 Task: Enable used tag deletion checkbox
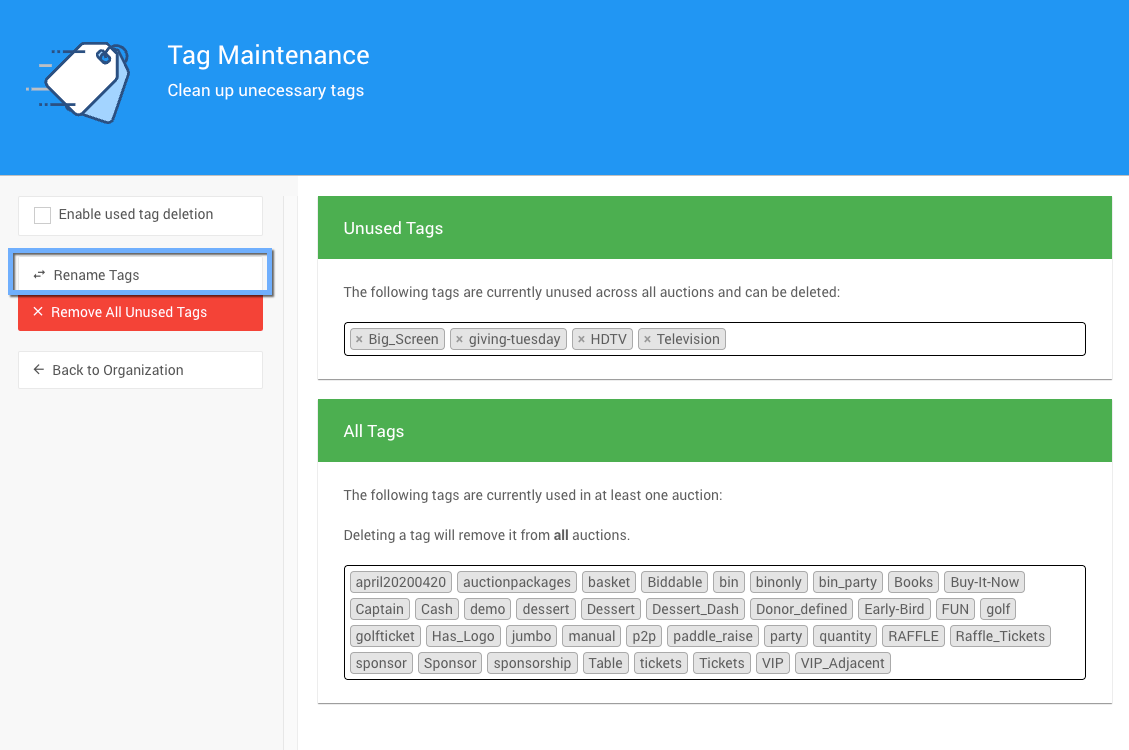43,215
